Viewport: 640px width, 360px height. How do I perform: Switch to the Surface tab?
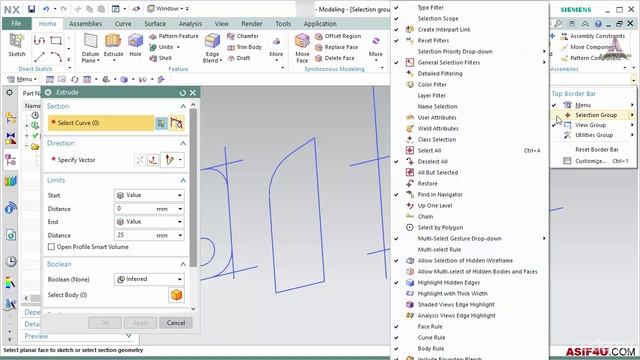pos(155,24)
